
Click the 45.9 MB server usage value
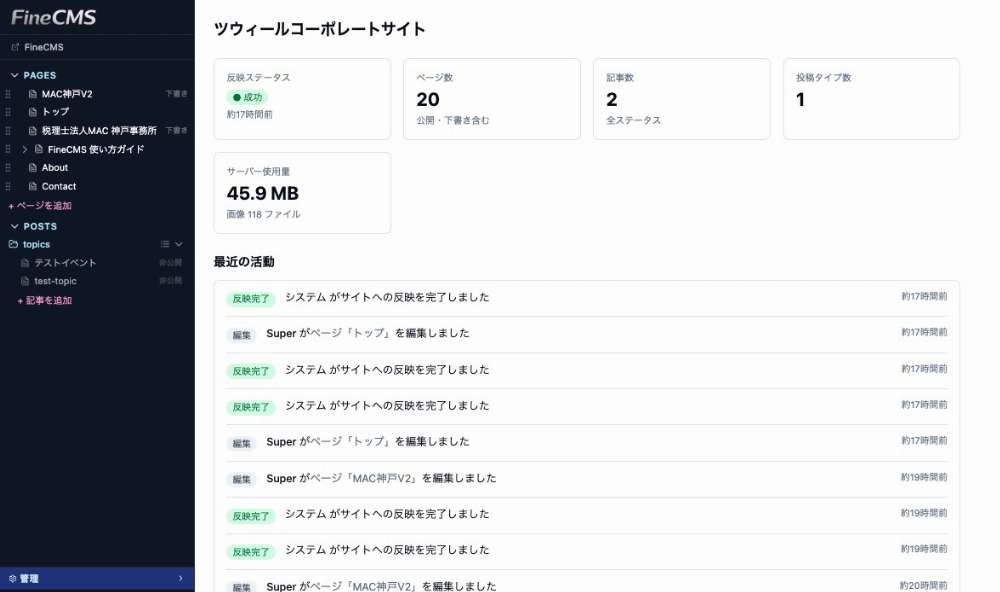[x=263, y=193]
